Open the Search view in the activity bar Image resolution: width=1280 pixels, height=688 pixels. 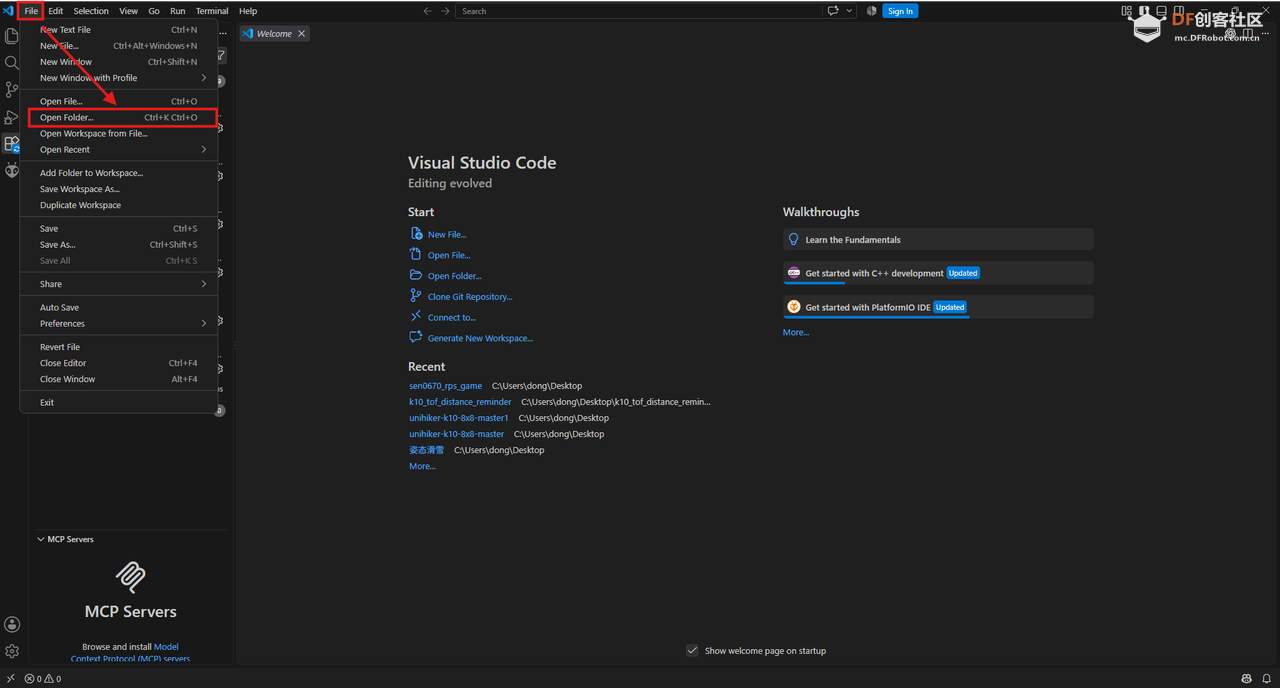point(12,63)
